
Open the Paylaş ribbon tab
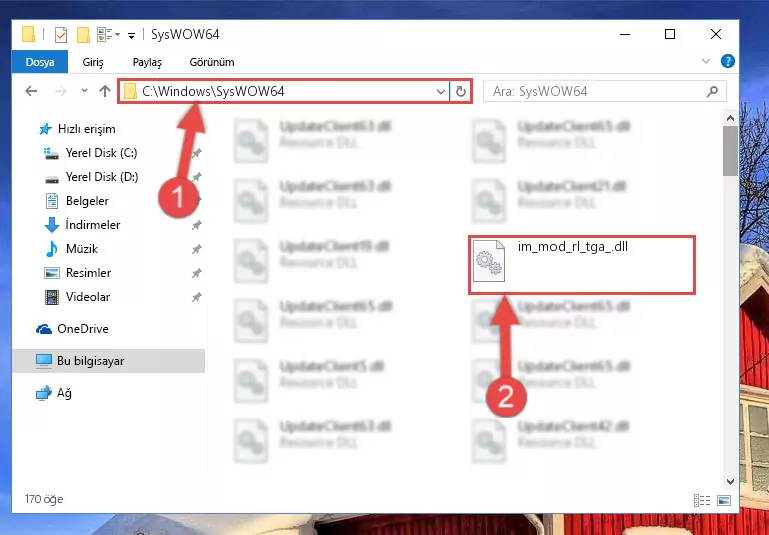pos(147,62)
